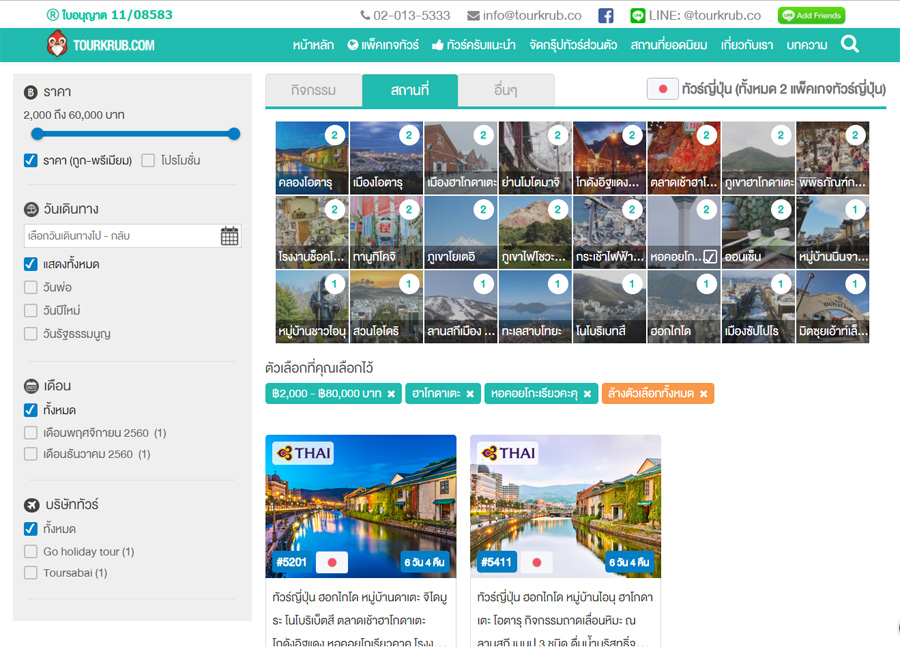Switch to the อื่นๆ tab
The image size is (900, 647).
505,90
